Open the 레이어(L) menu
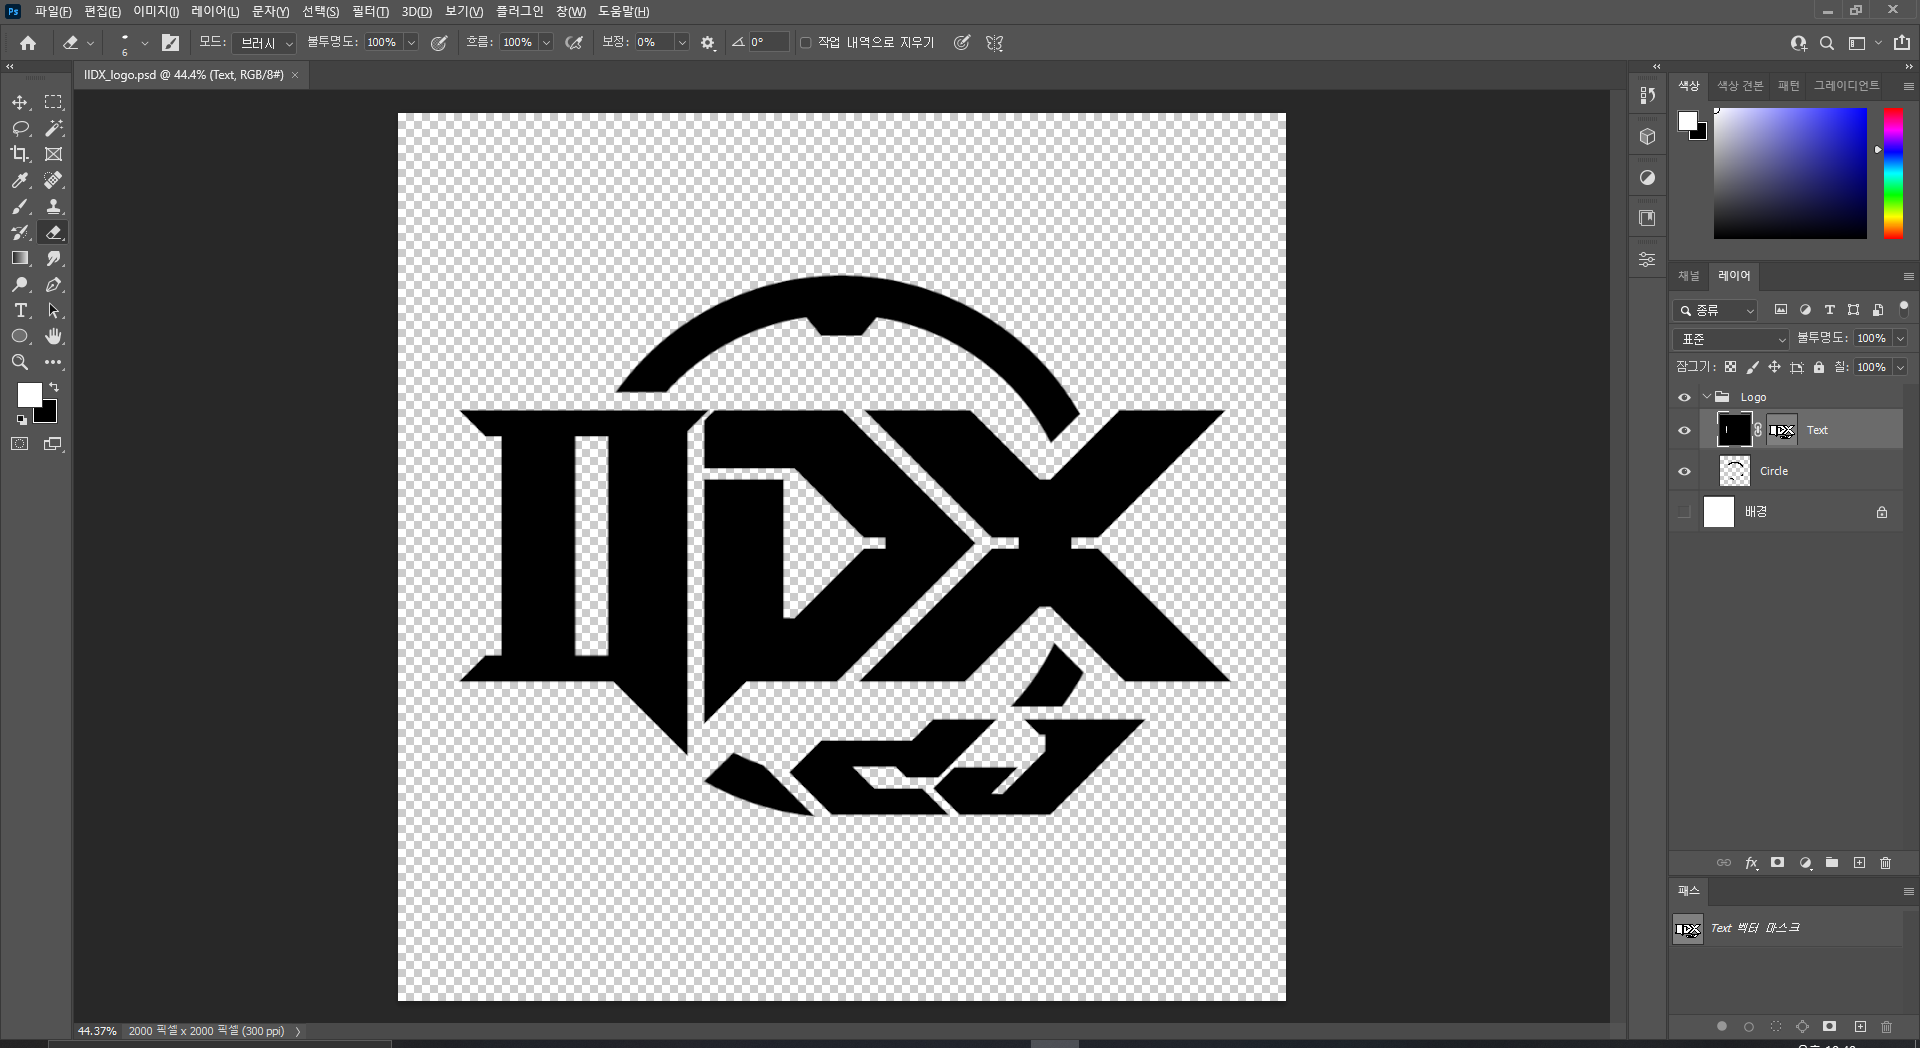Image resolution: width=1920 pixels, height=1048 pixels. click(x=215, y=12)
